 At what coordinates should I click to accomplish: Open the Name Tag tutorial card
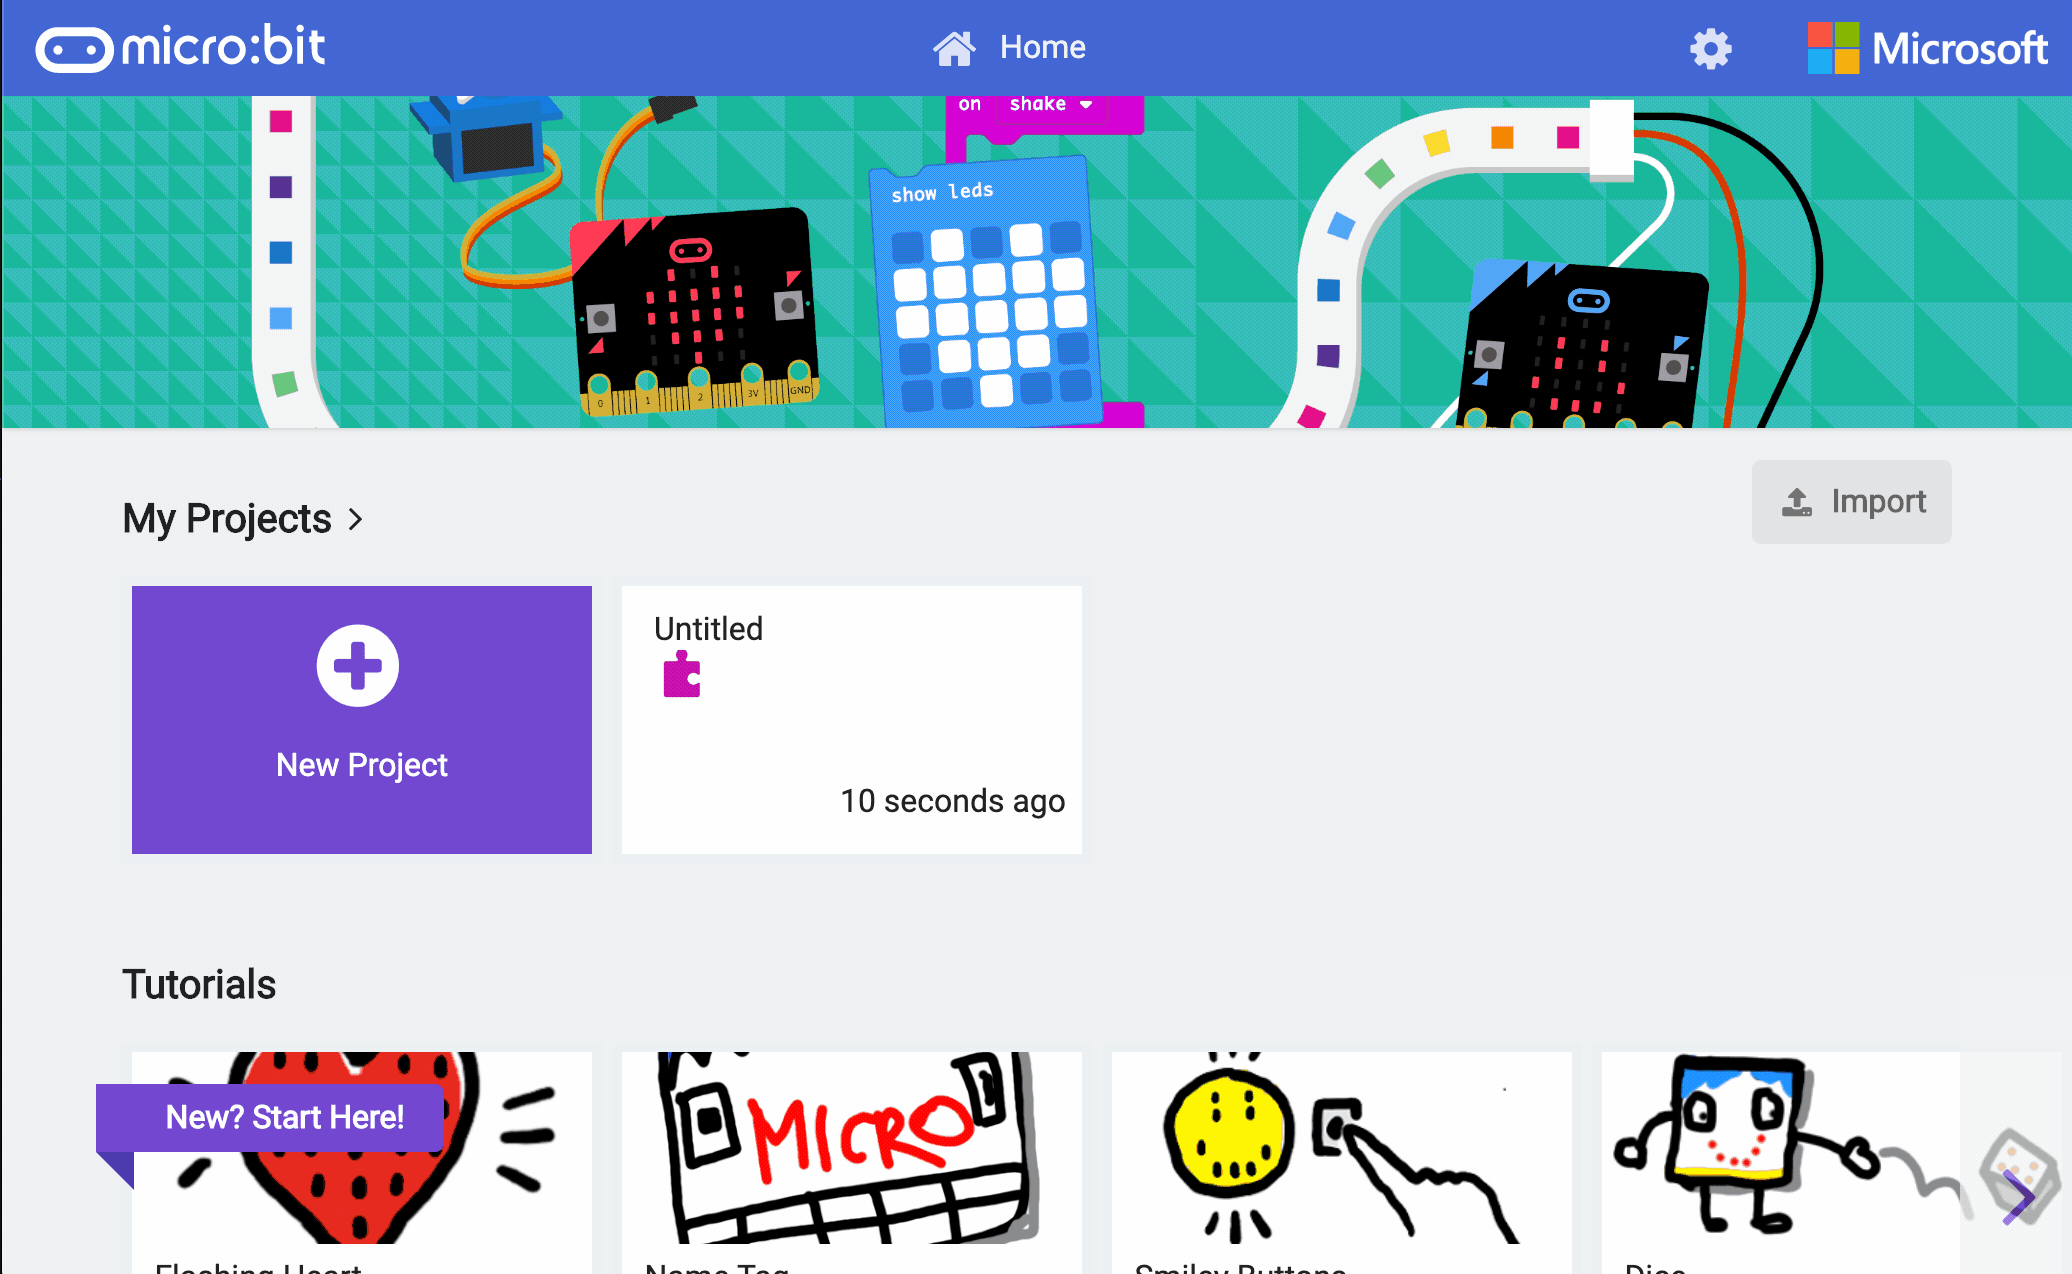pos(852,1162)
